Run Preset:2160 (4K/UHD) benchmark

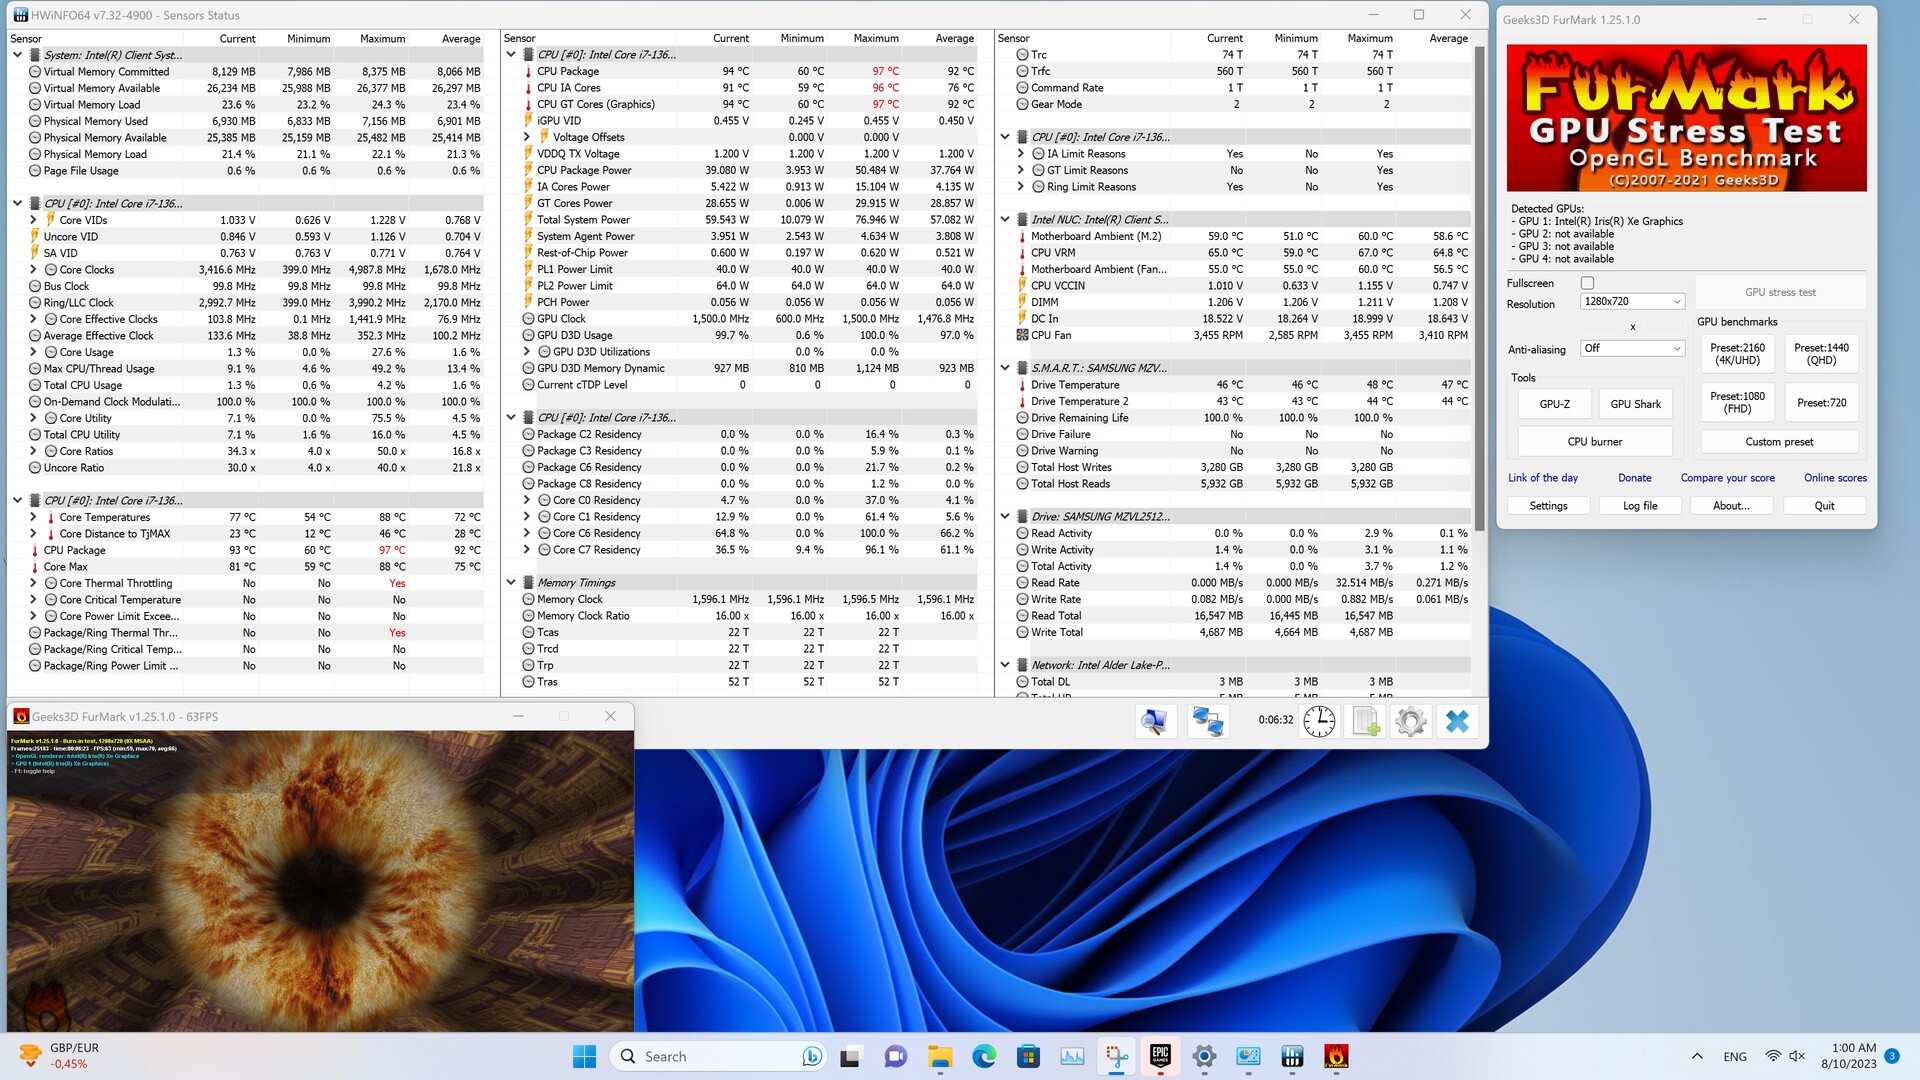coord(1737,354)
